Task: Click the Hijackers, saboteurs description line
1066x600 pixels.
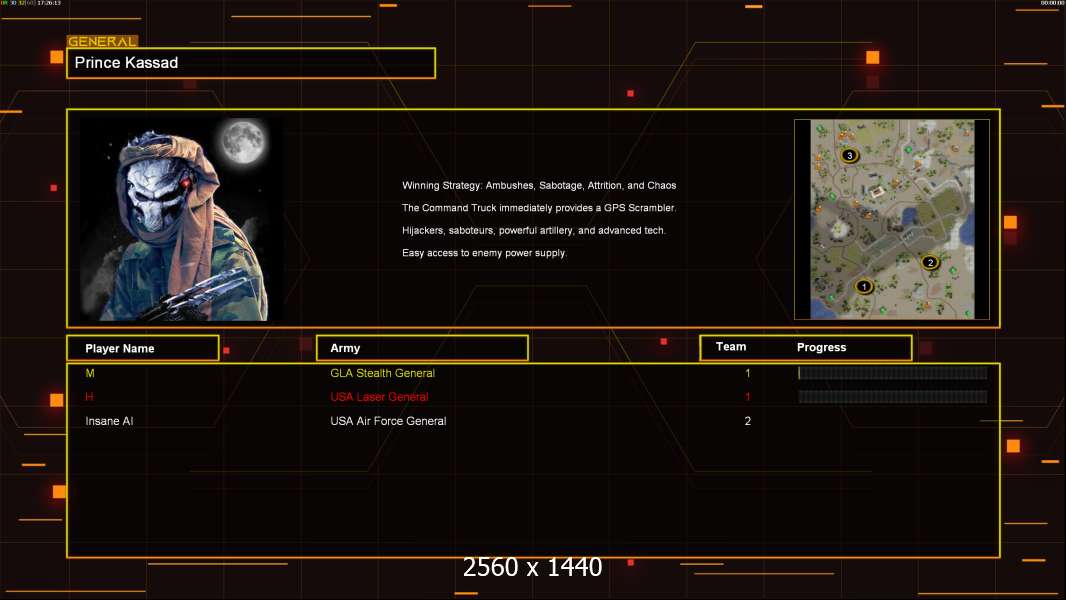Action: point(534,230)
